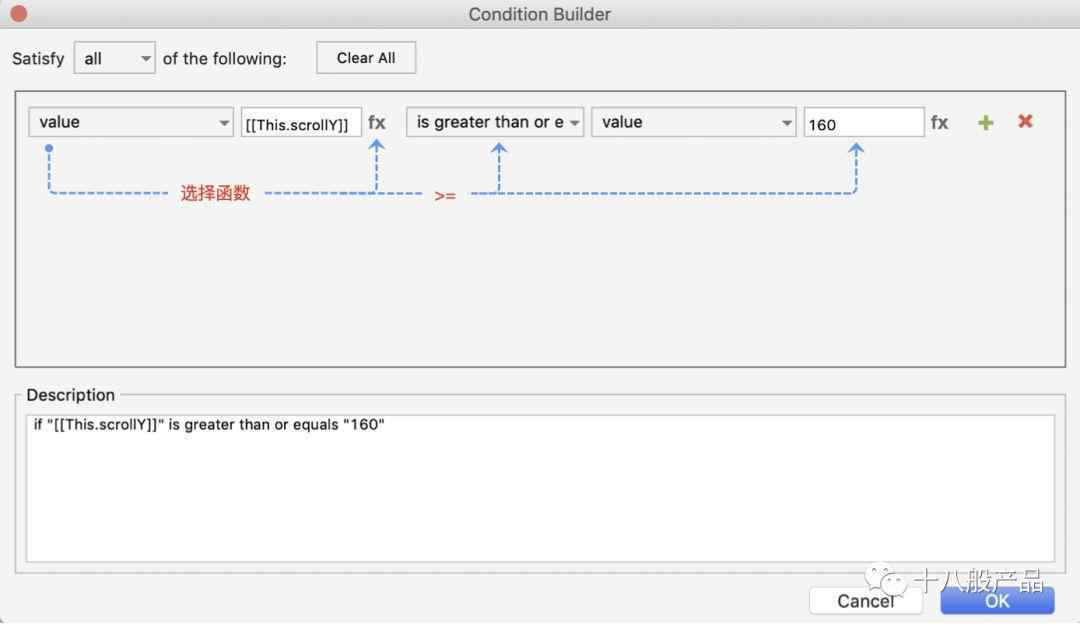
Task: Click the Description group label
Action: [70, 395]
